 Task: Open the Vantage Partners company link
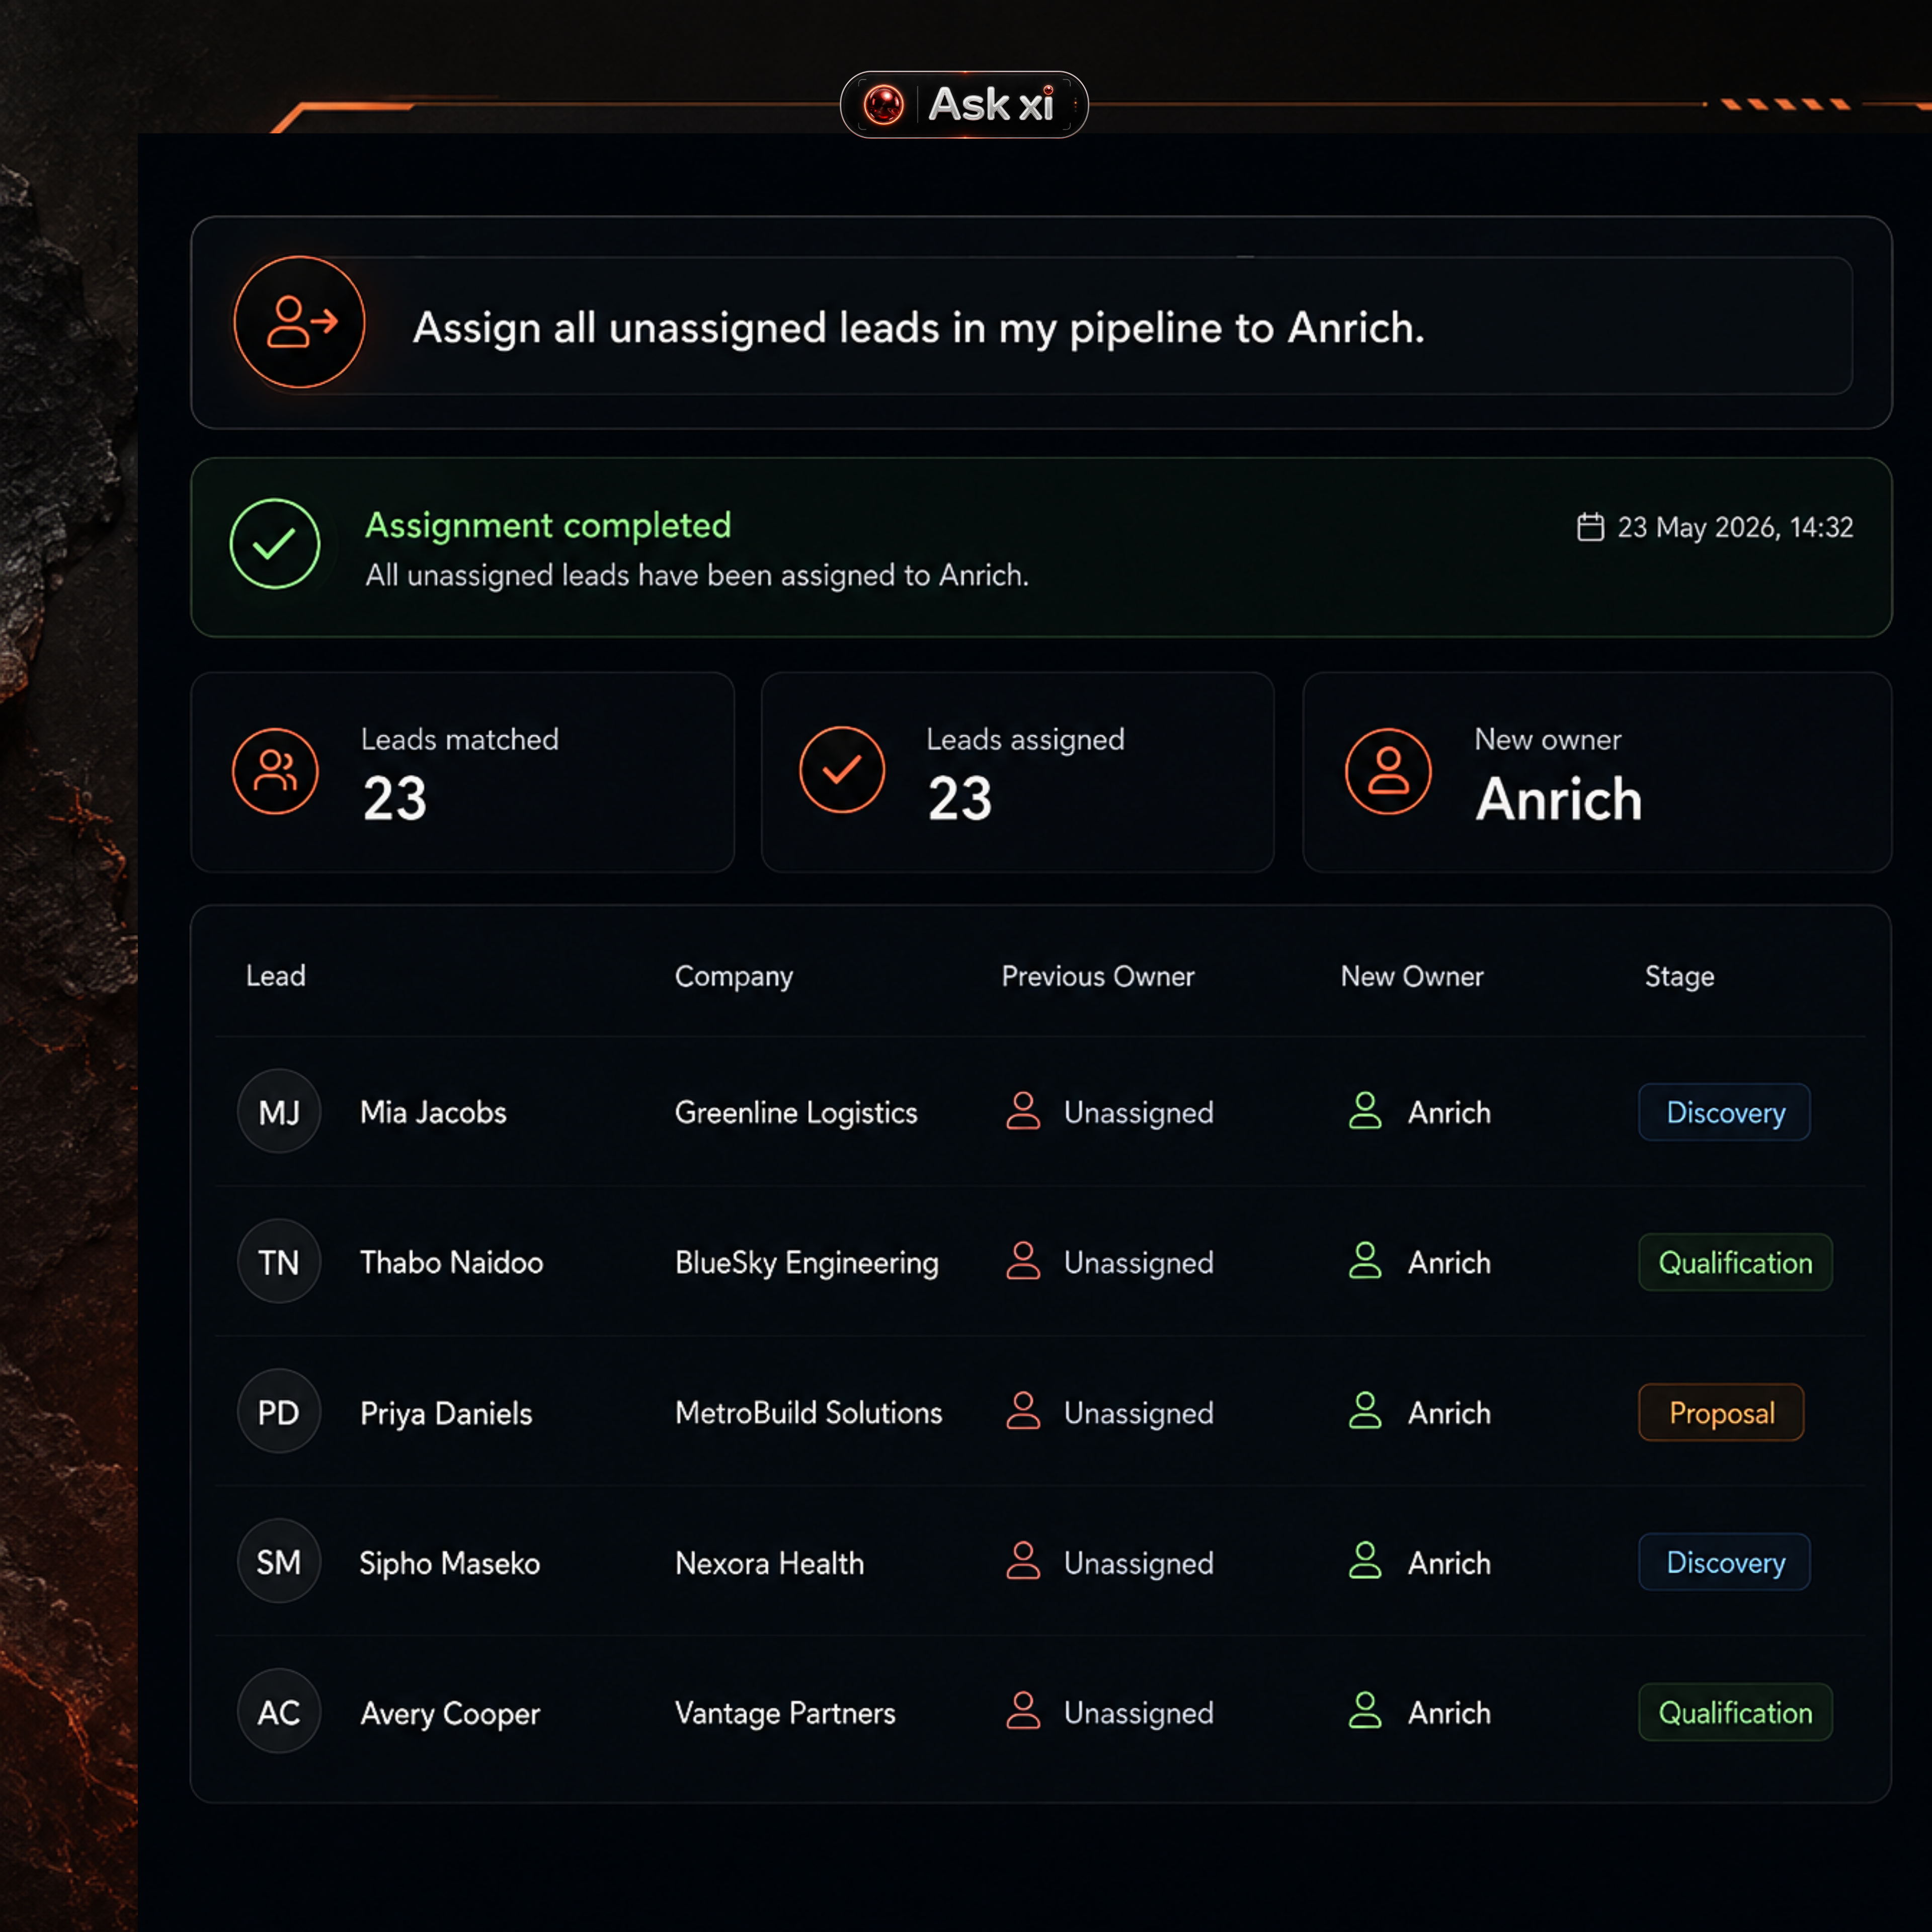(785, 1713)
